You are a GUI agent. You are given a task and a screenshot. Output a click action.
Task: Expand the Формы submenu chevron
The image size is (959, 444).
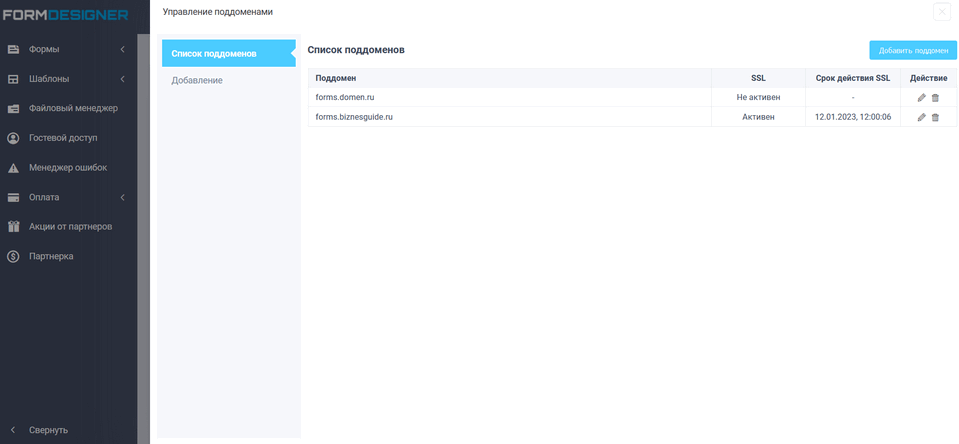click(x=122, y=49)
